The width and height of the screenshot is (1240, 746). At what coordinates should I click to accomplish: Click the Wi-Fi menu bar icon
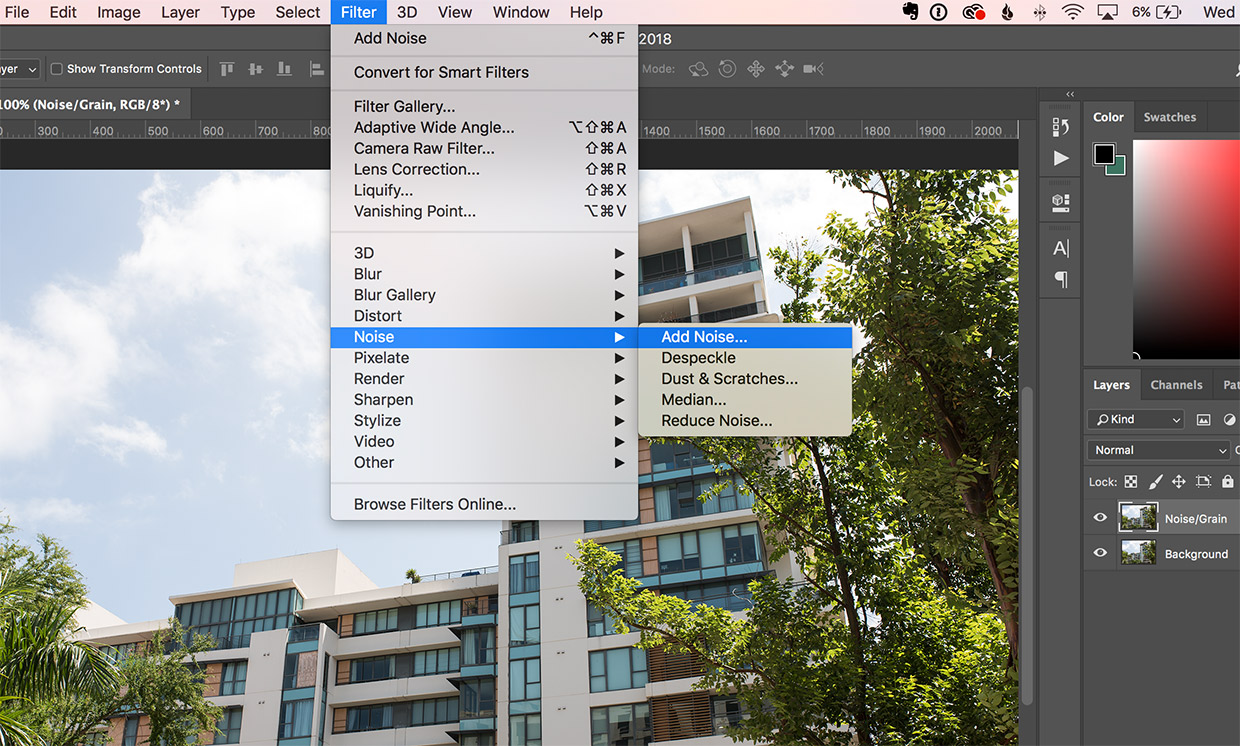pos(1073,12)
